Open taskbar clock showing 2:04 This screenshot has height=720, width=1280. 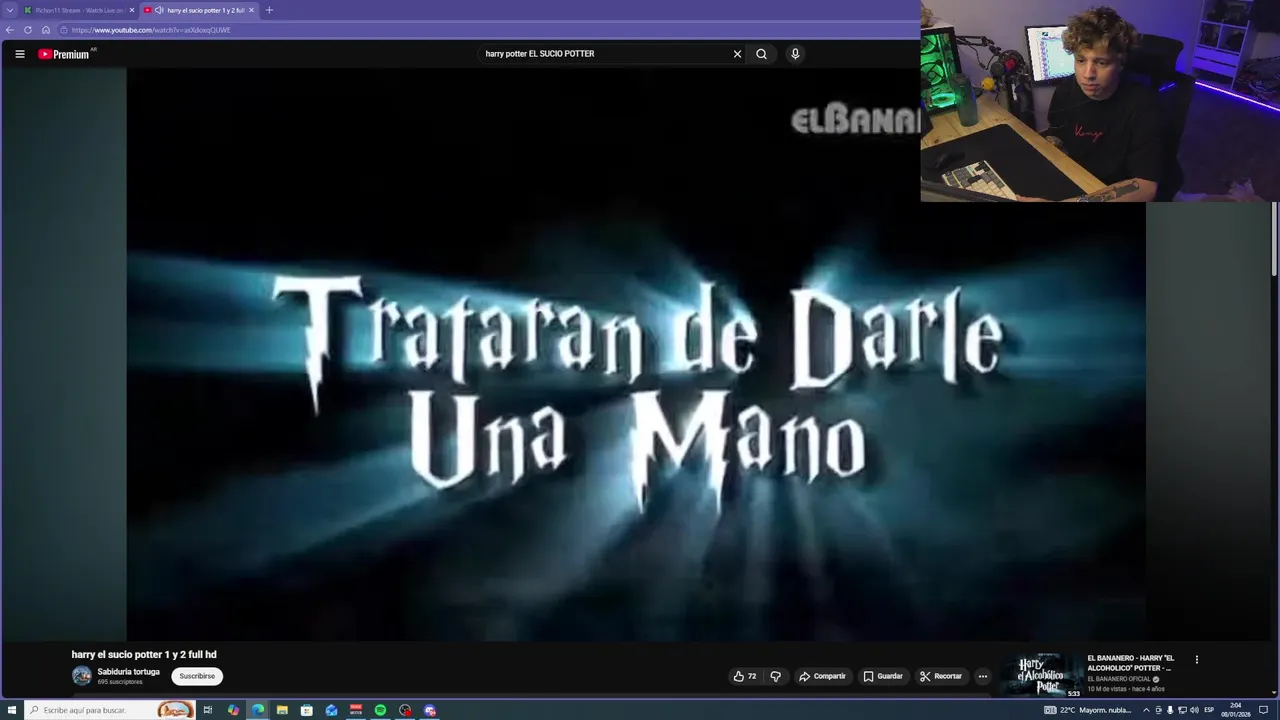(1236, 710)
